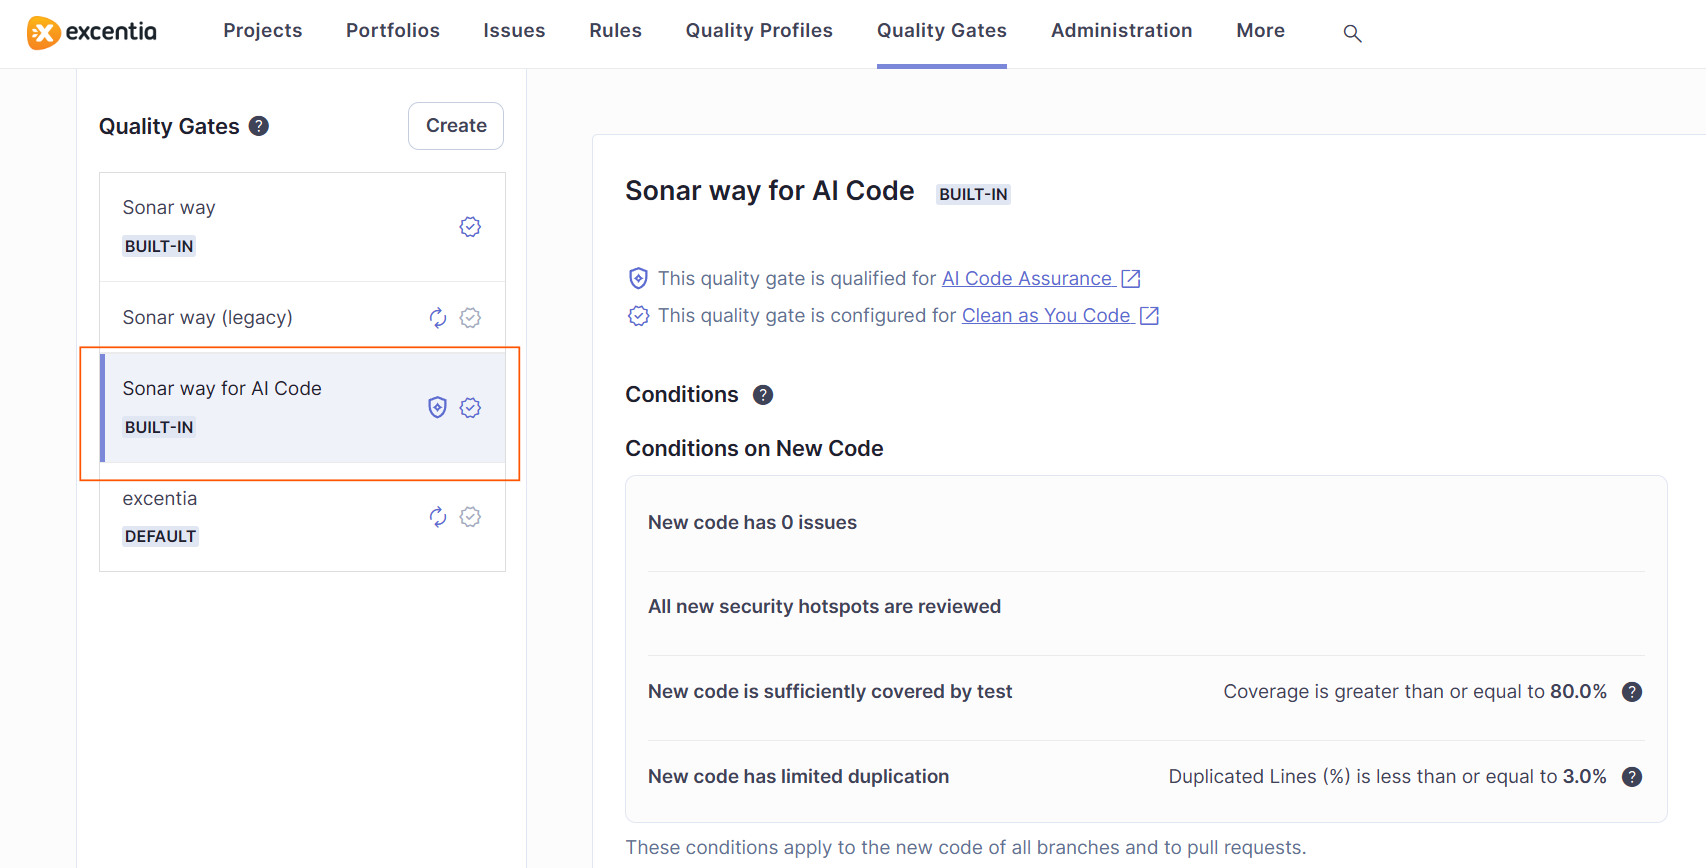Screen dimensions: 1706x868
Task: Click help icon on Coverage 80.0% condition
Action: [1632, 692]
